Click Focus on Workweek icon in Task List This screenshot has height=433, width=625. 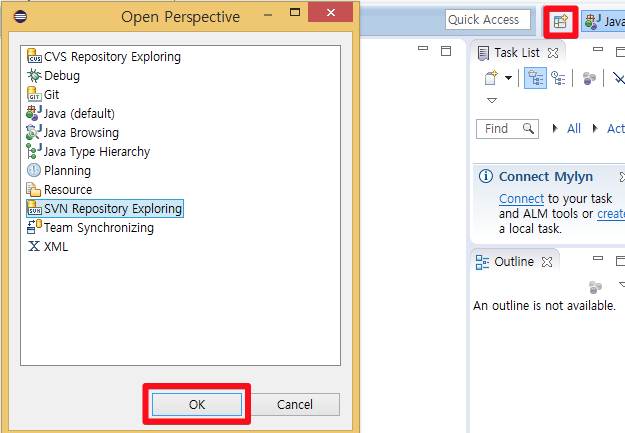point(589,79)
